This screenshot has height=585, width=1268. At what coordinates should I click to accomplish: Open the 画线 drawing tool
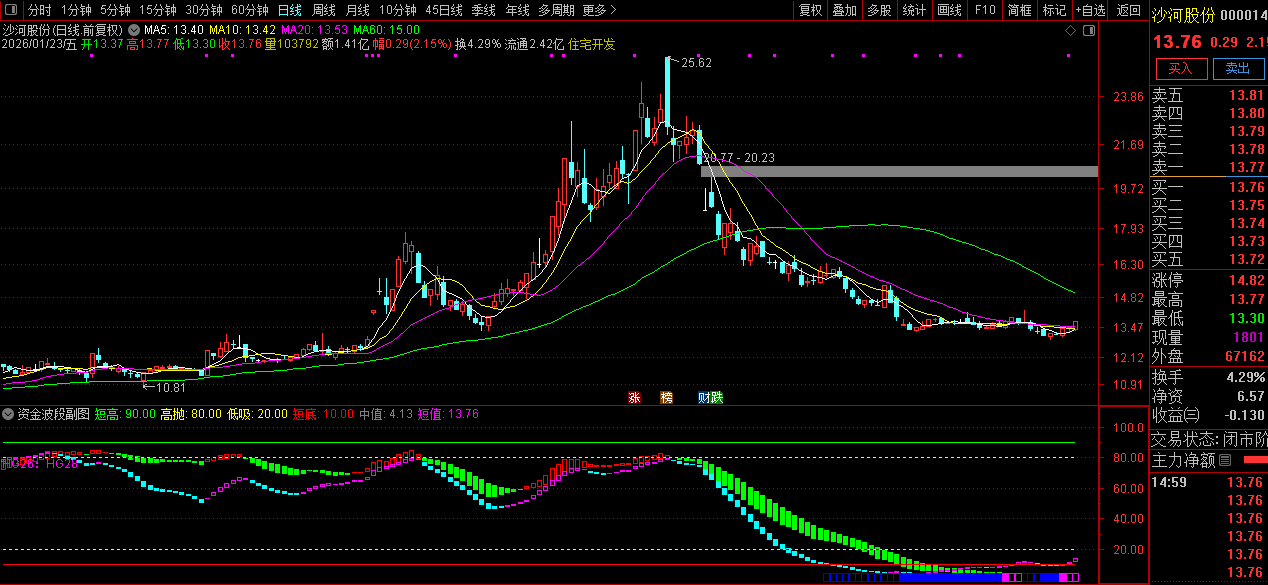click(949, 10)
